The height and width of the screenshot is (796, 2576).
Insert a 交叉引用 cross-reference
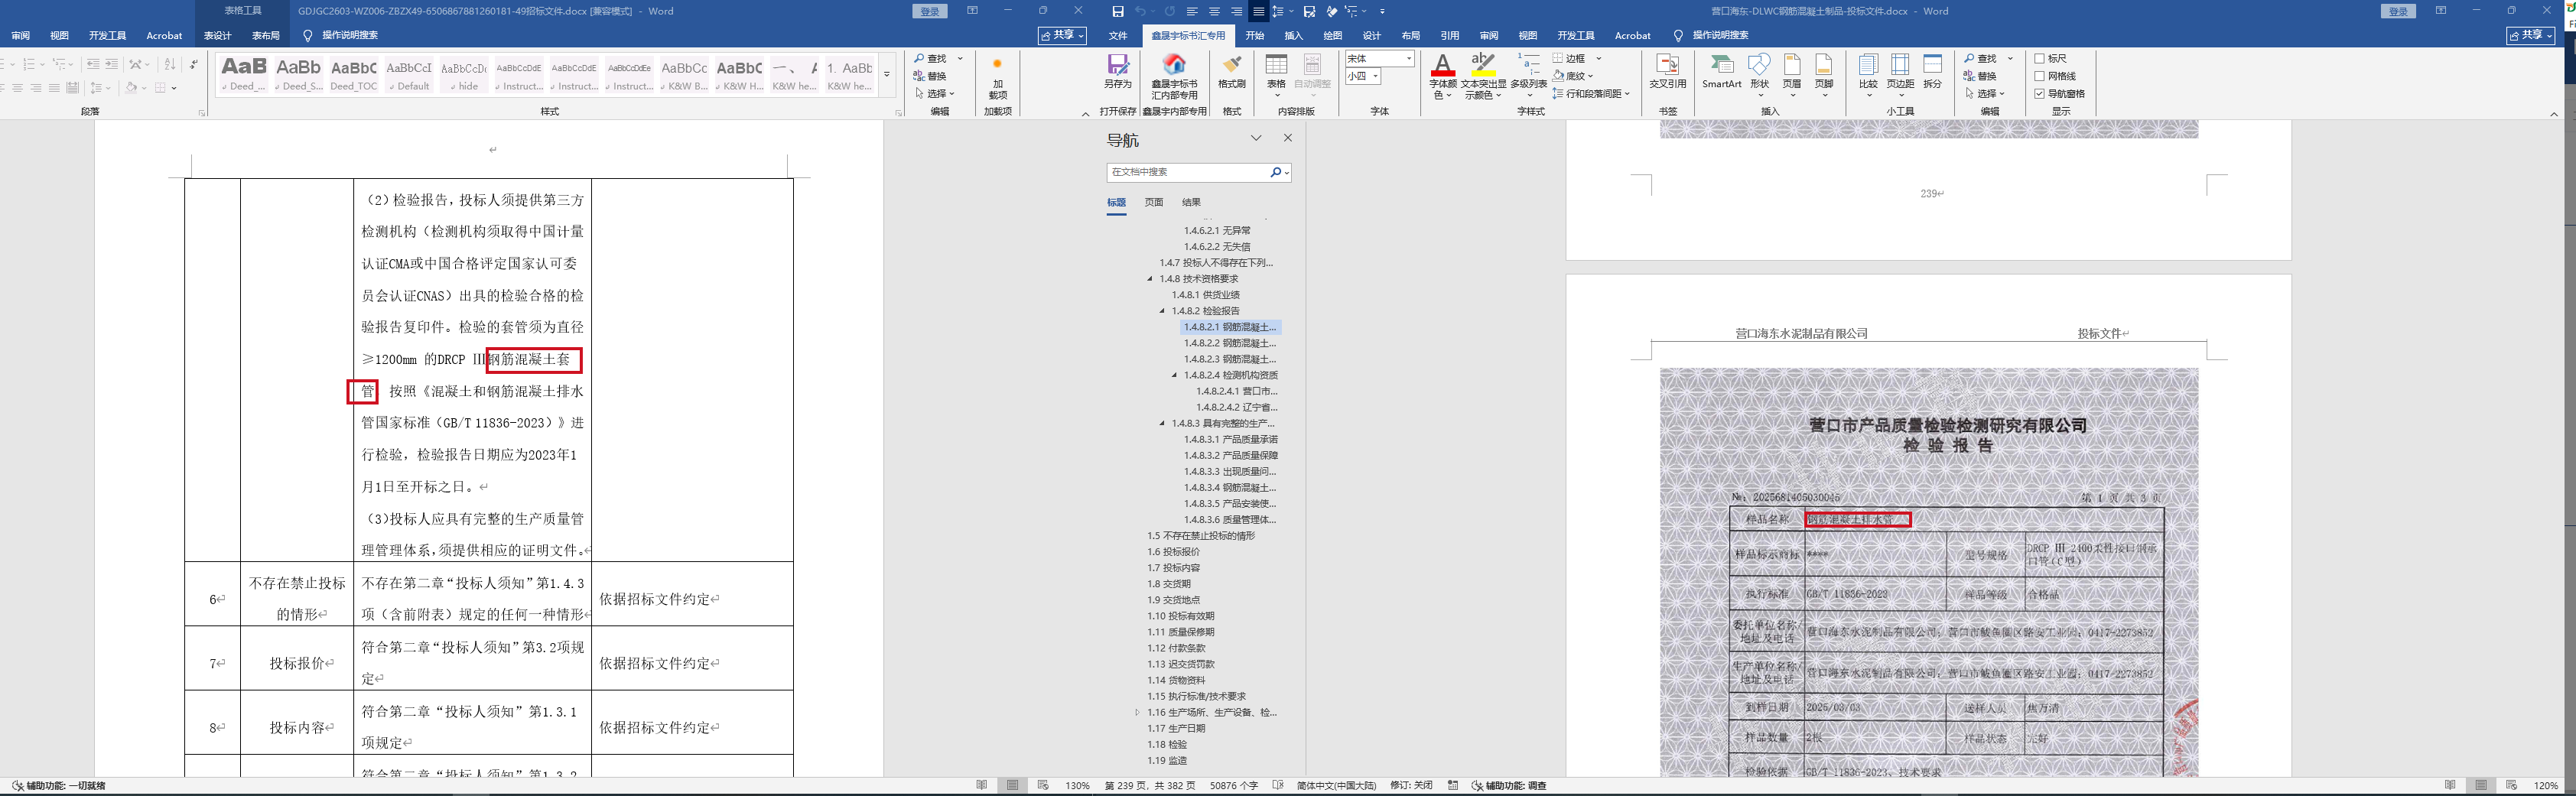pos(1668,72)
